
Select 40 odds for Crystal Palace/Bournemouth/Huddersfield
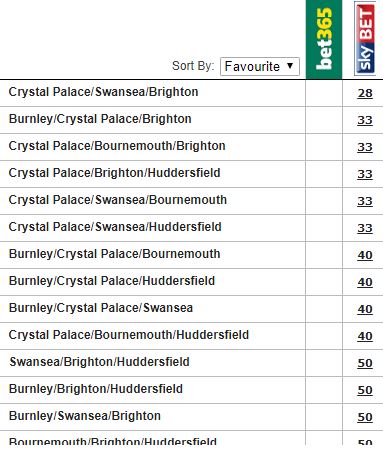(x=365, y=336)
